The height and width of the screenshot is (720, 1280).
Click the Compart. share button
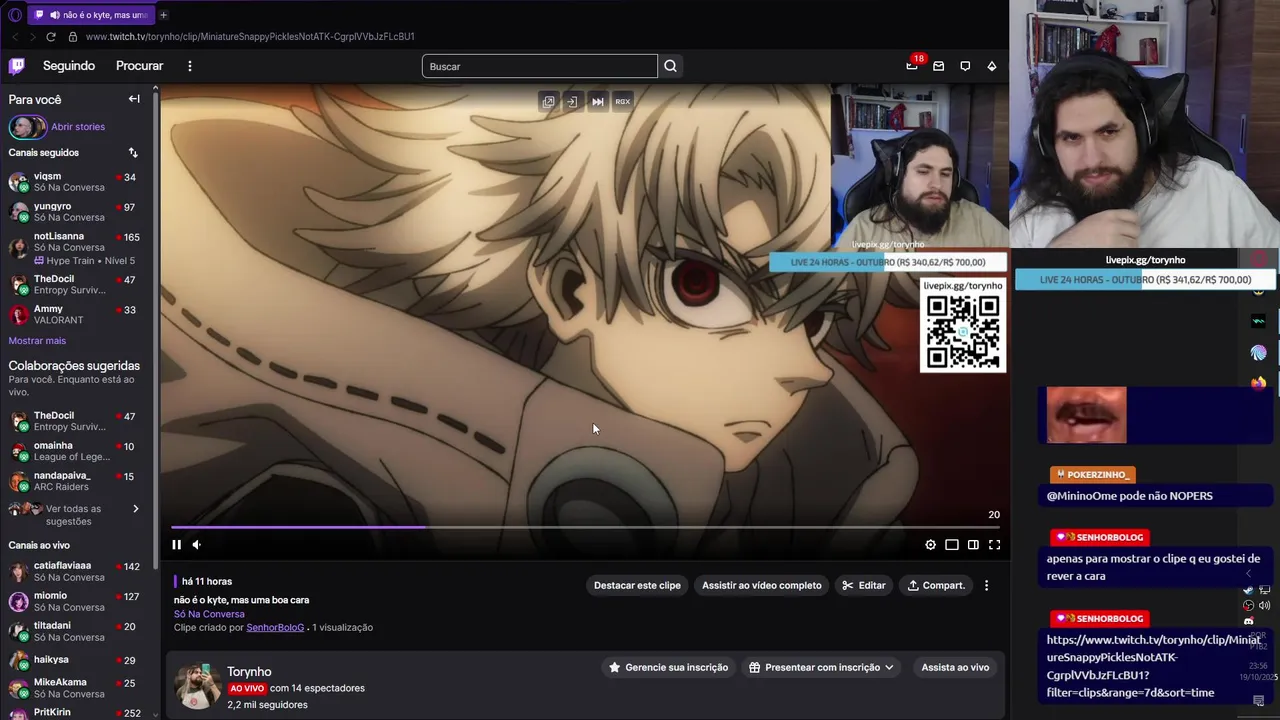click(936, 586)
